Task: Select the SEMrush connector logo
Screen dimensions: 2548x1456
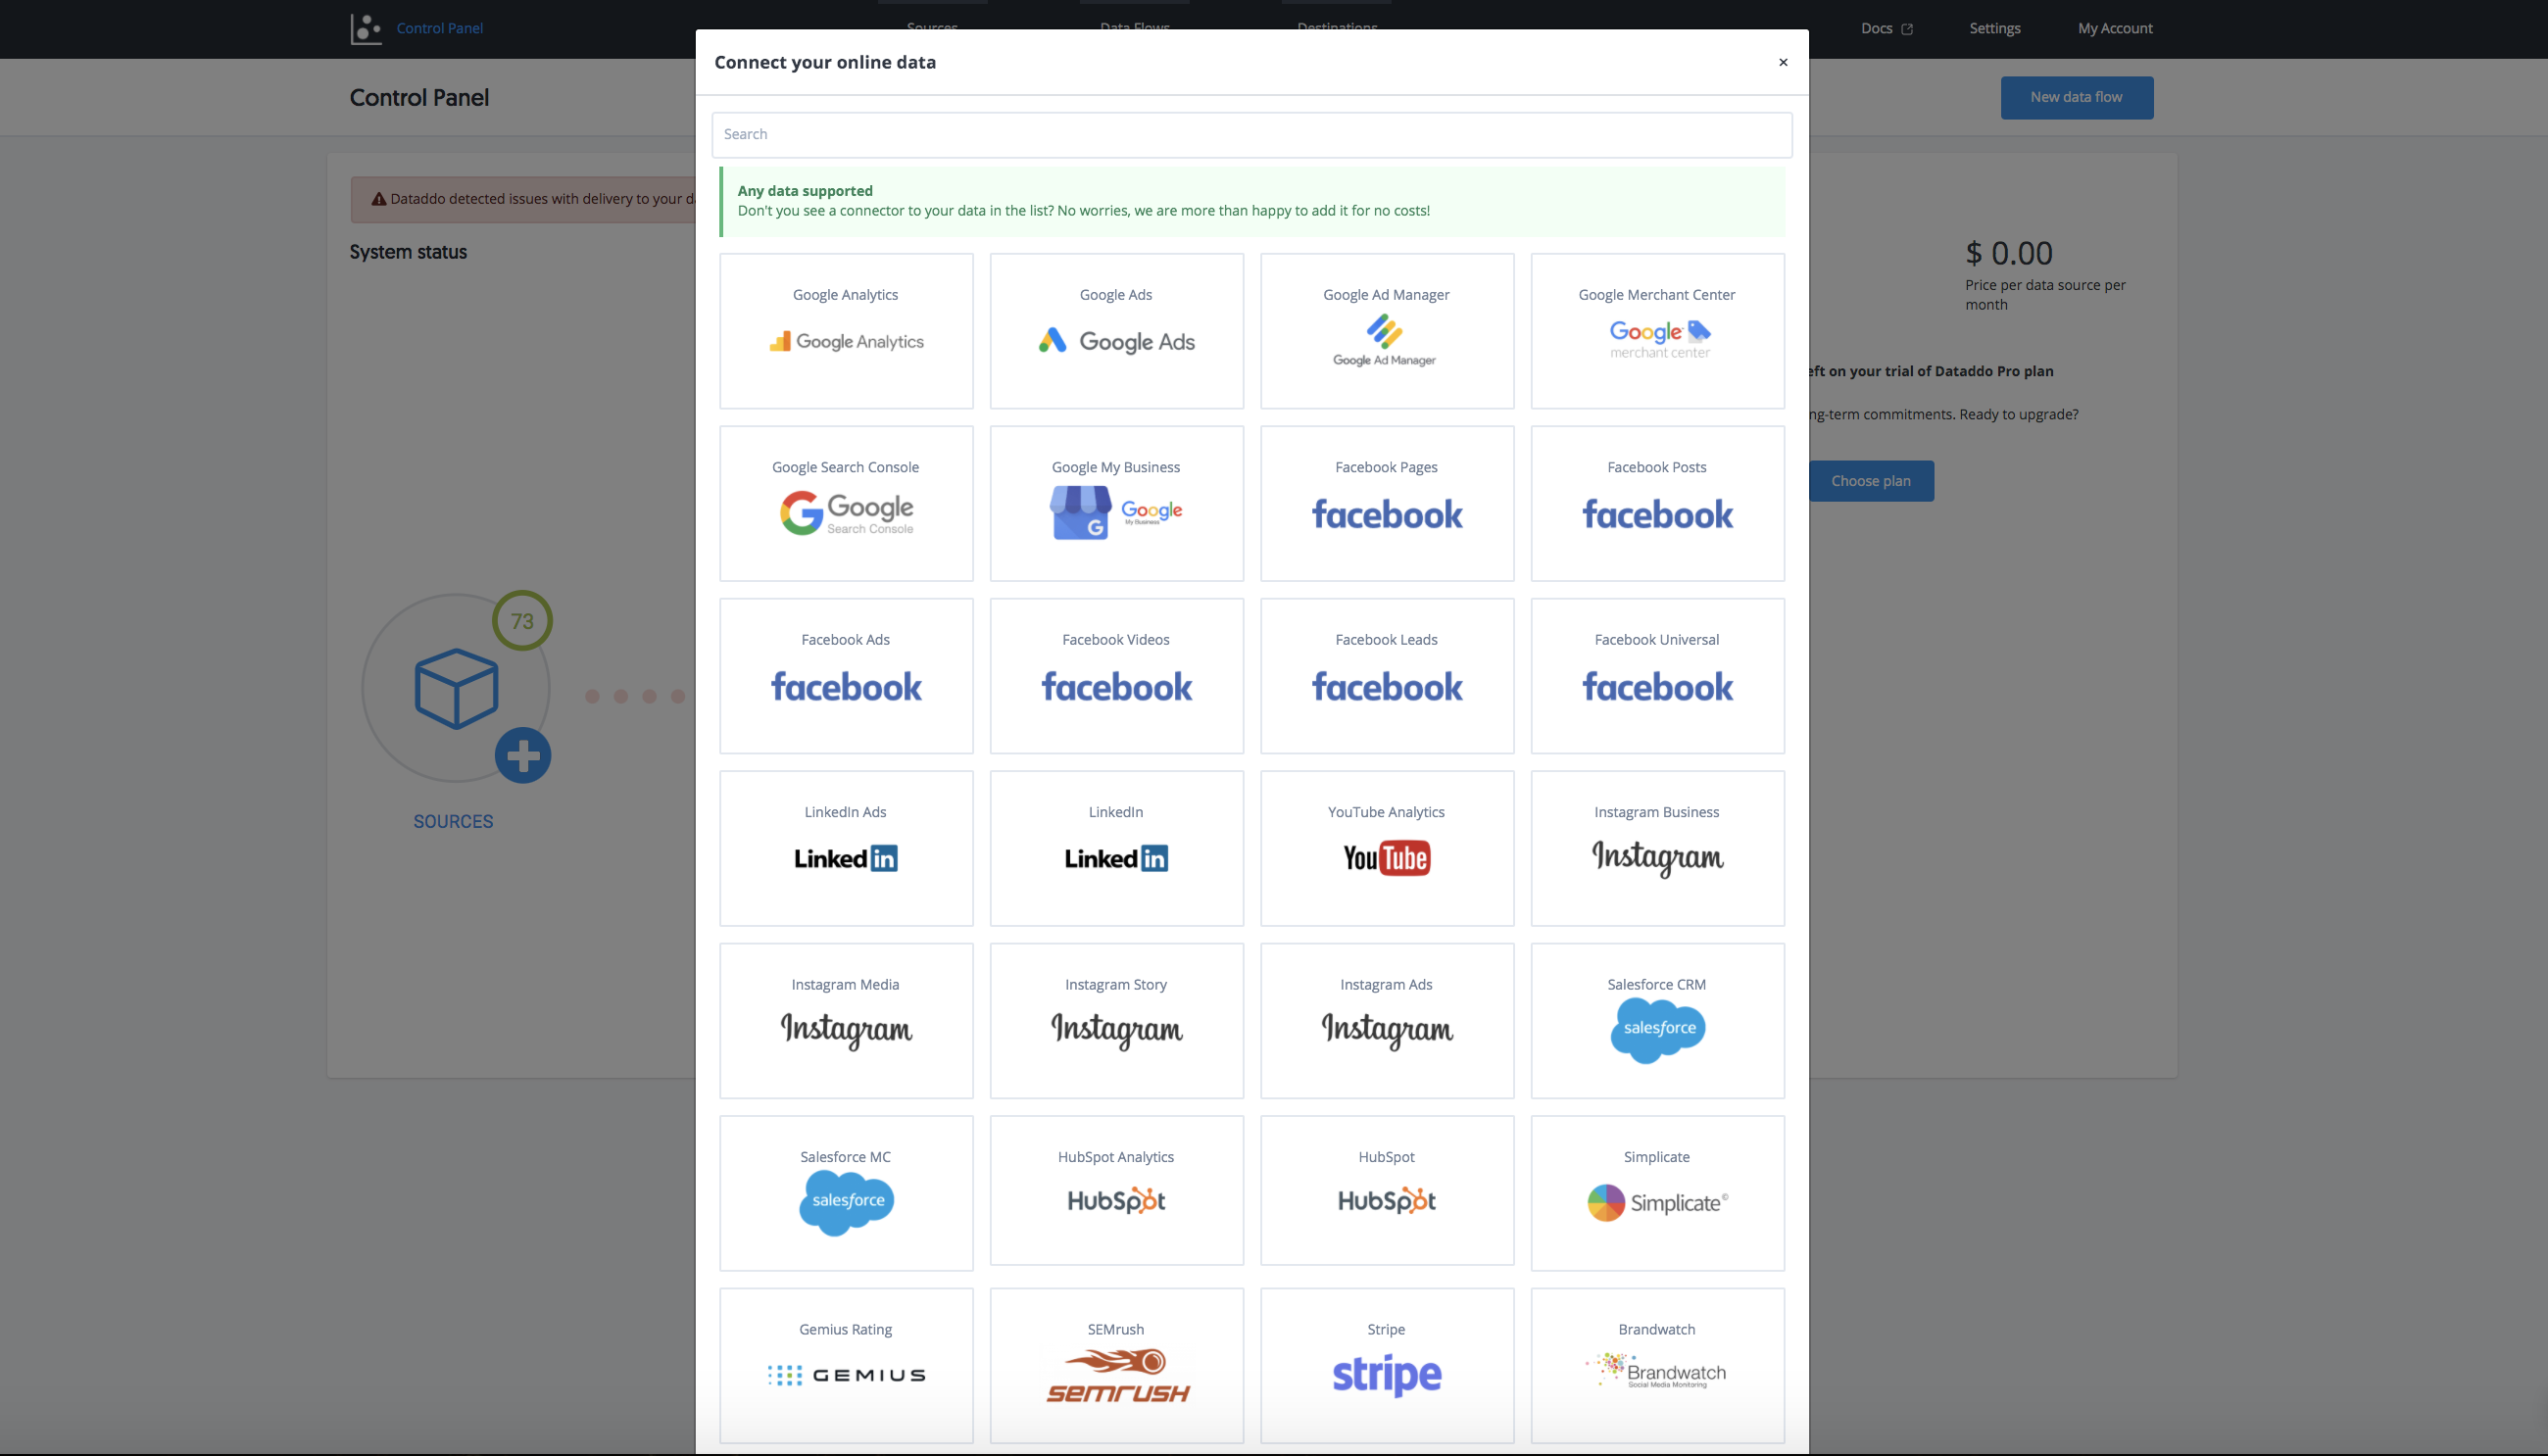Action: pos(1117,1376)
